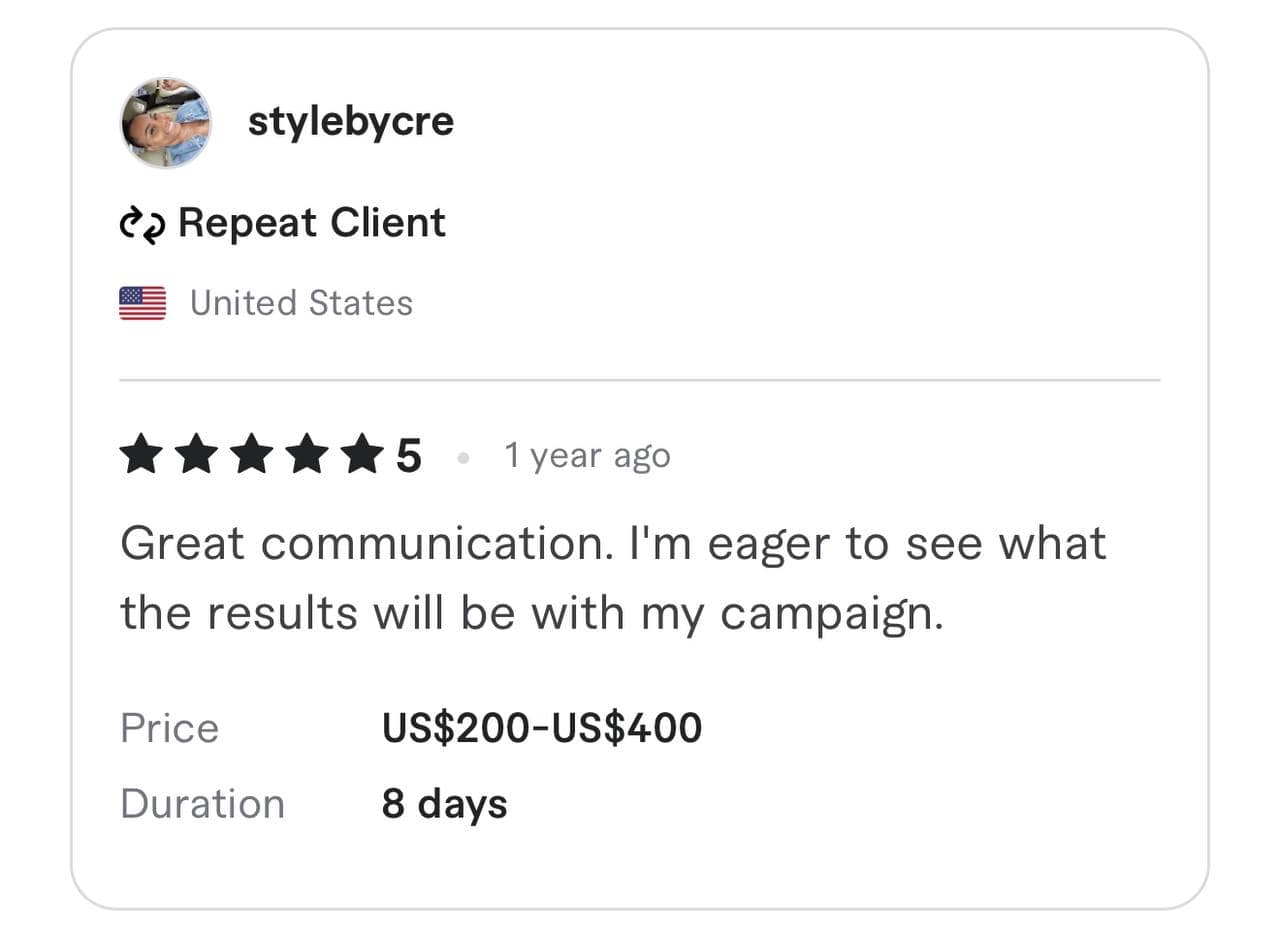Click the Price label

tap(169, 728)
